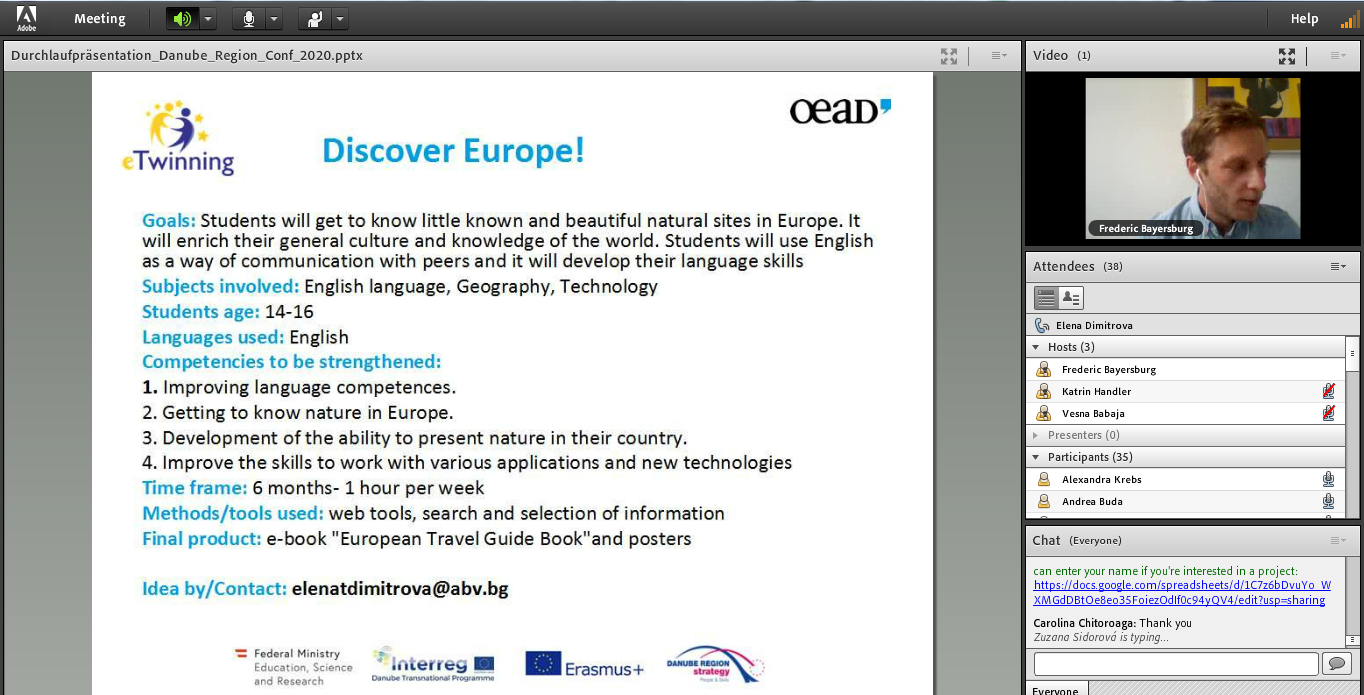
Task: Maximize the Video pod
Action: [x=1287, y=56]
